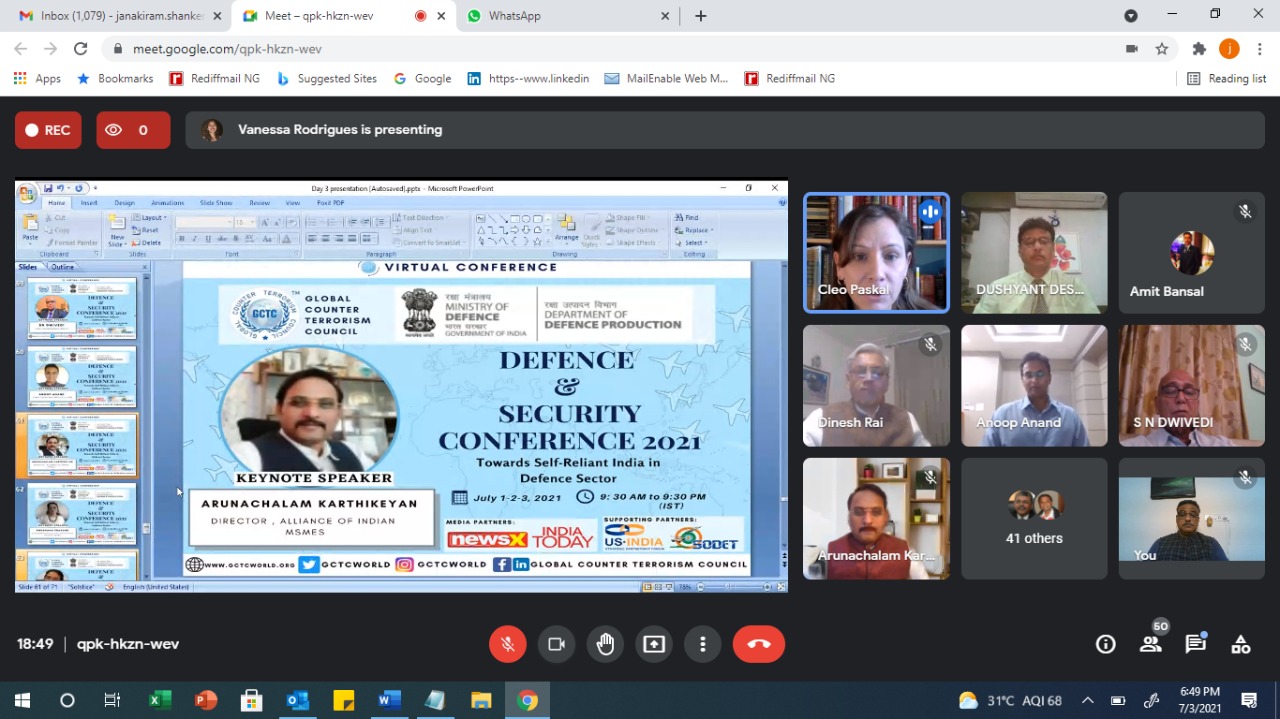Open the Google bookmark
This screenshot has width=1280, height=719.
click(422, 79)
